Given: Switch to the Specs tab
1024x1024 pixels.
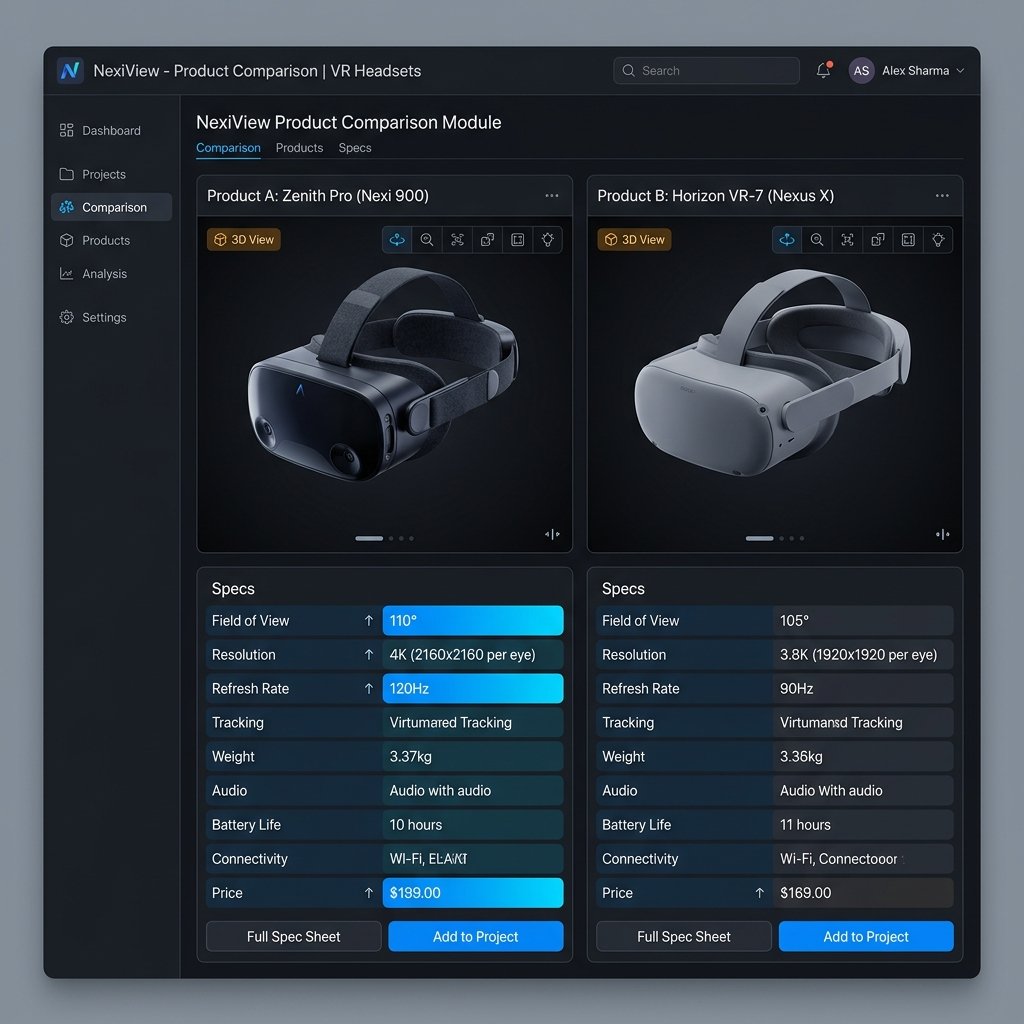Looking at the screenshot, I should point(355,148).
